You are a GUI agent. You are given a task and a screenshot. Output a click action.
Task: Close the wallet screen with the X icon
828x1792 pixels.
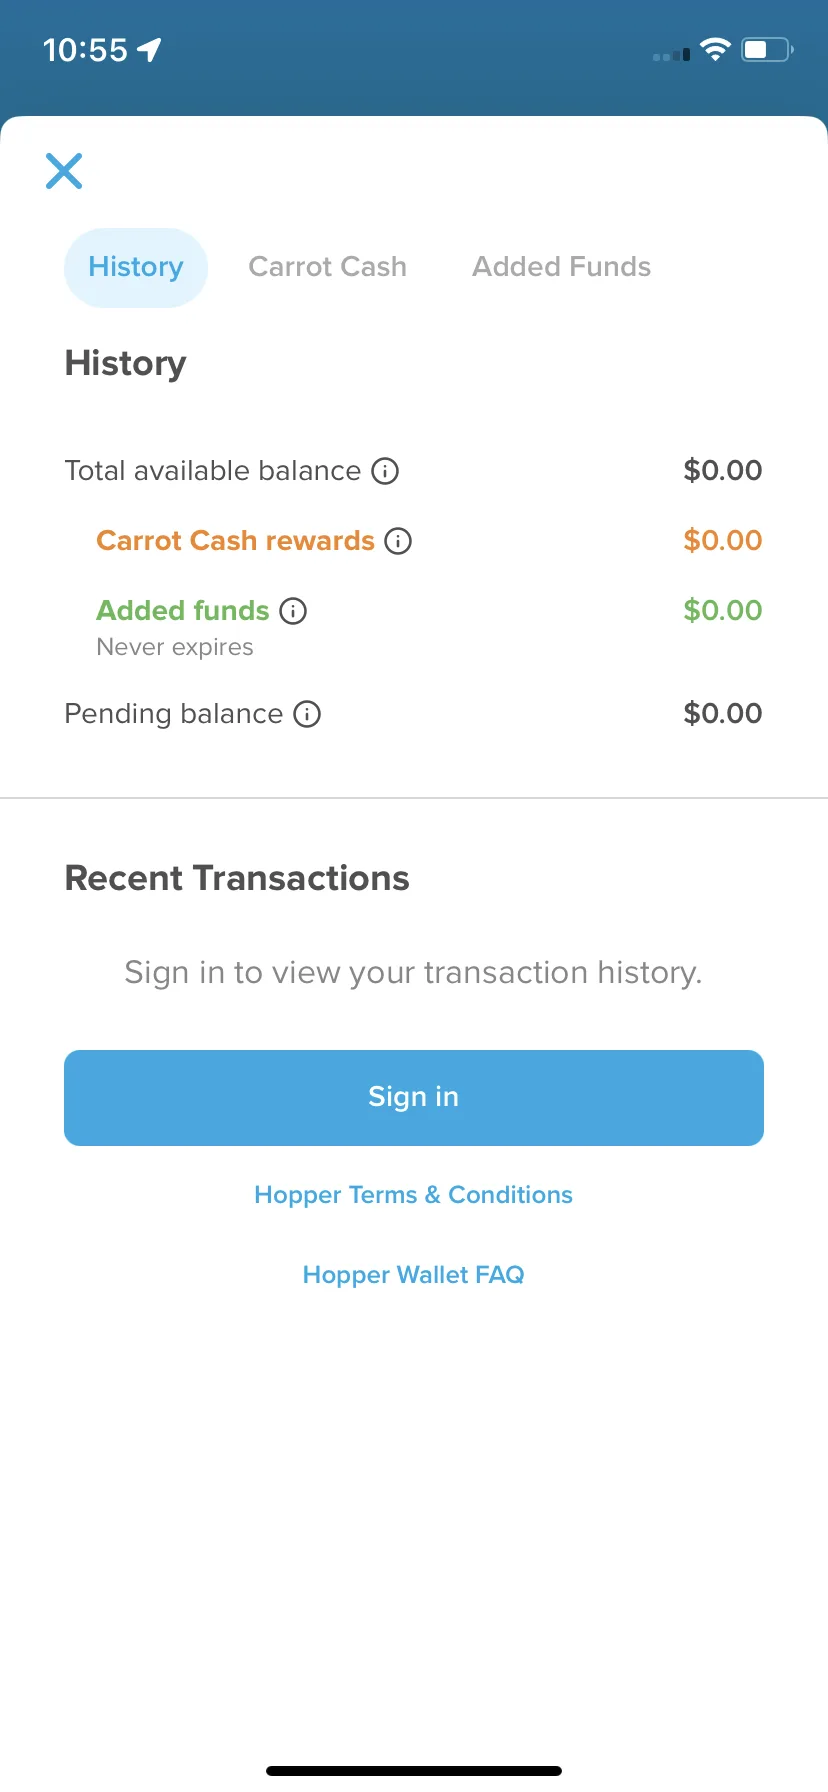click(64, 171)
